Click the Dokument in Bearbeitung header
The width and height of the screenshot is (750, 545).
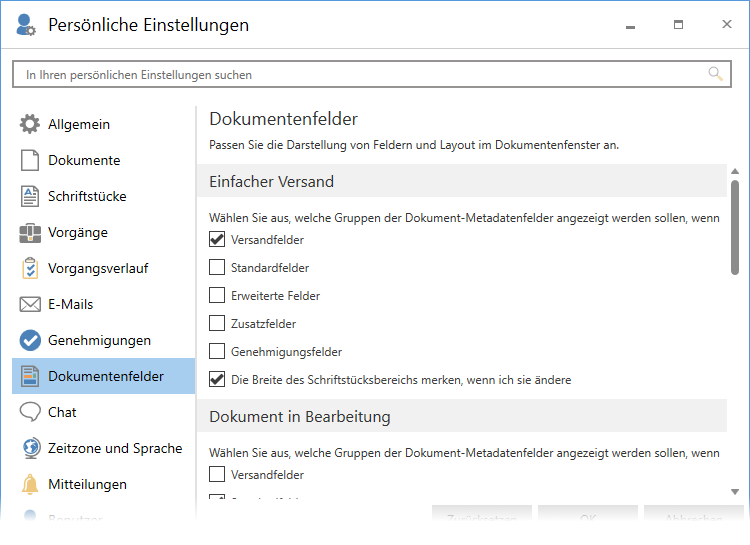click(x=462, y=416)
